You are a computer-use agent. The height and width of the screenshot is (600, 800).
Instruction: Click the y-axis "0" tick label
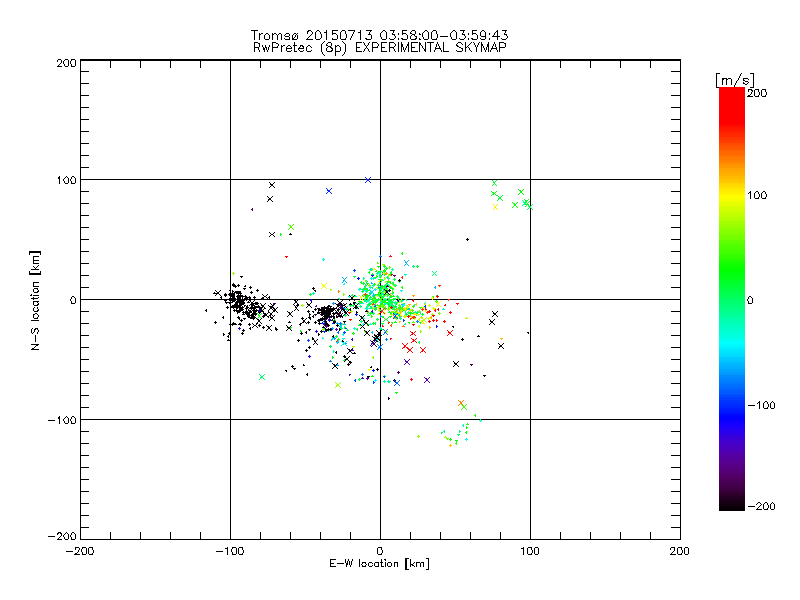(x=73, y=300)
